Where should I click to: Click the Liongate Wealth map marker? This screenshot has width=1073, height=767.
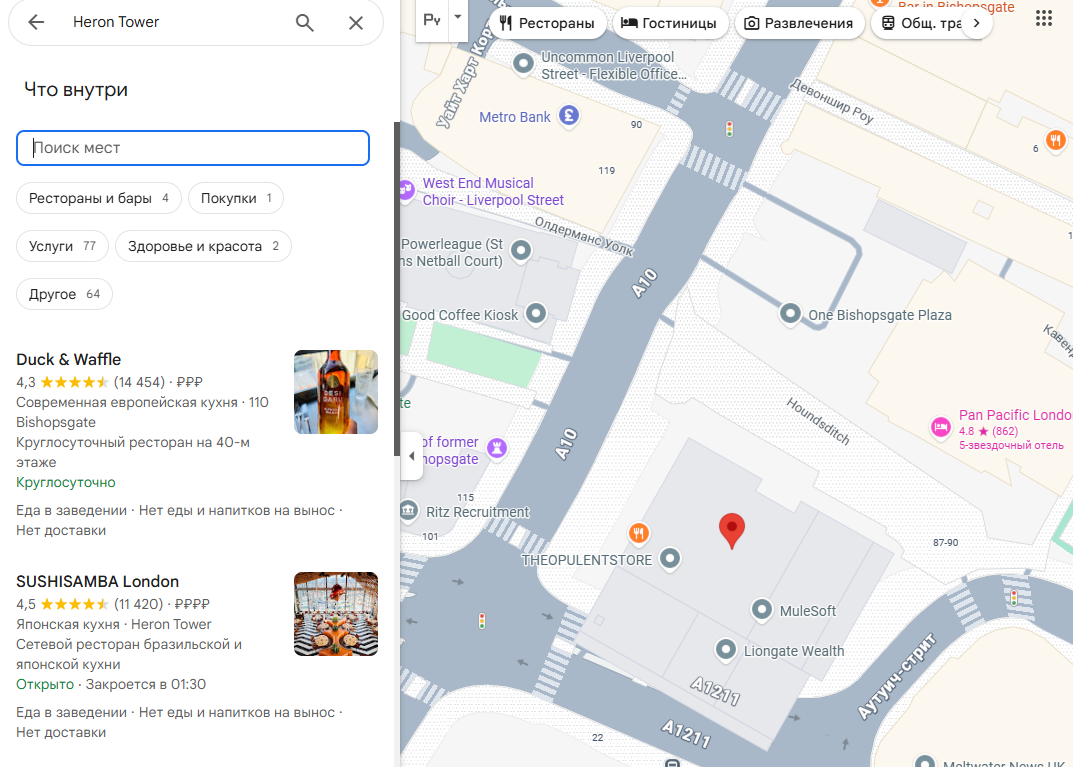[x=726, y=649]
